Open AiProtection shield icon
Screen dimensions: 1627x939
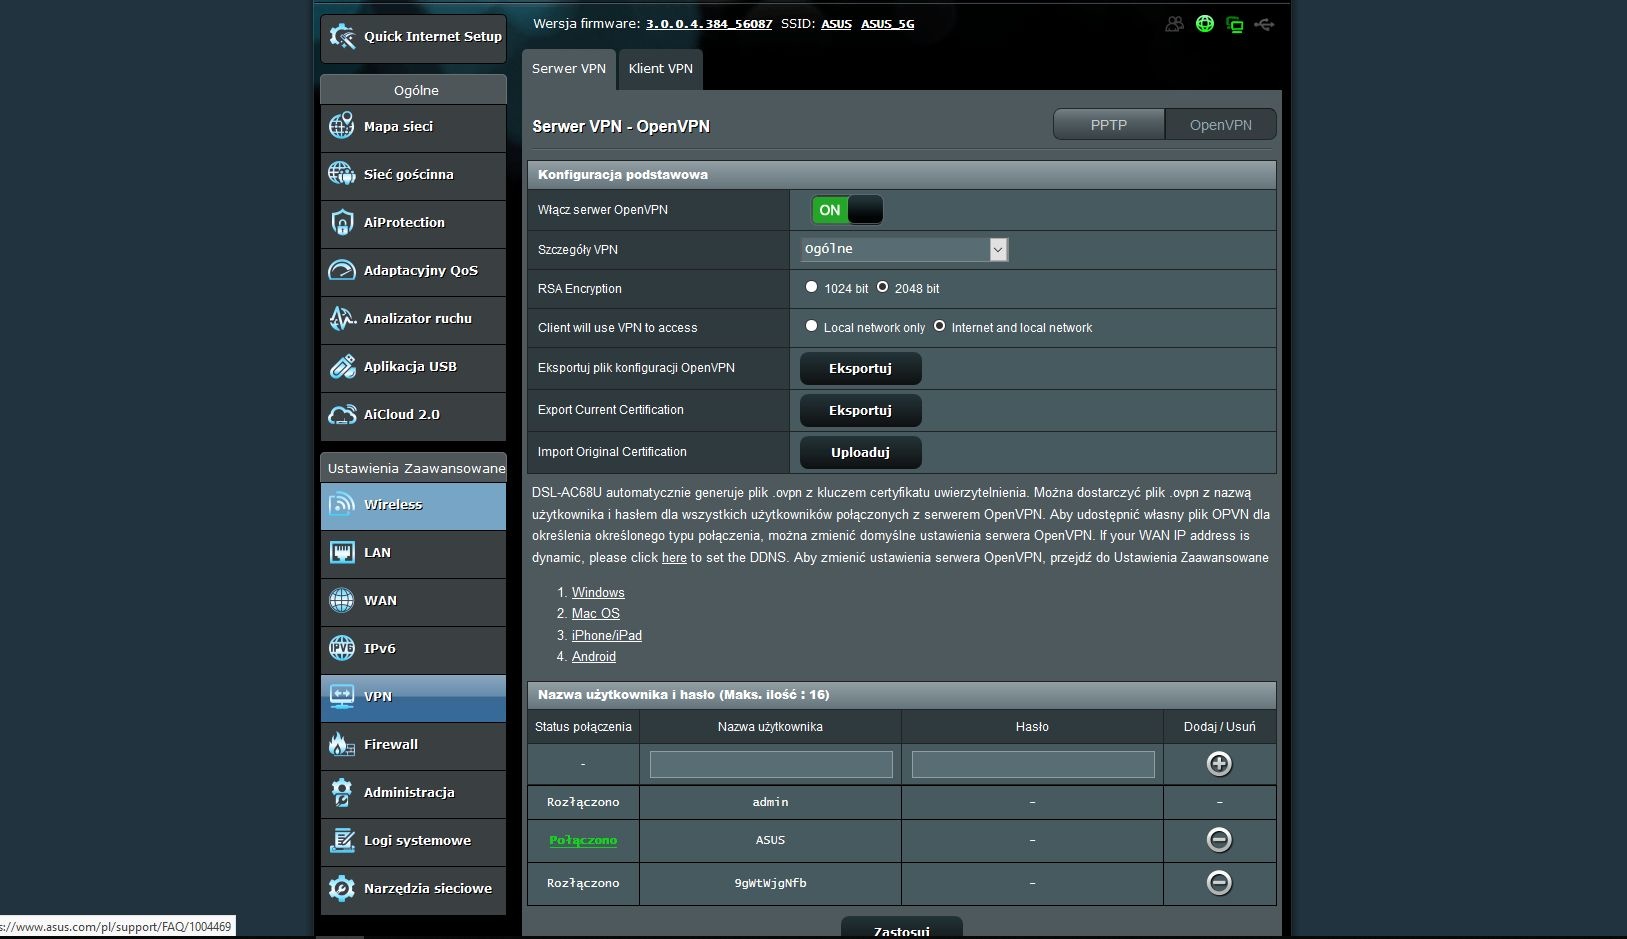(x=342, y=222)
